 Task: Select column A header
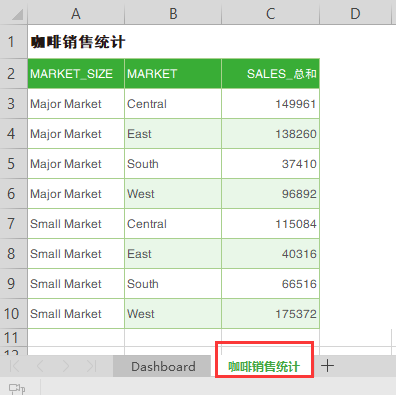76,14
